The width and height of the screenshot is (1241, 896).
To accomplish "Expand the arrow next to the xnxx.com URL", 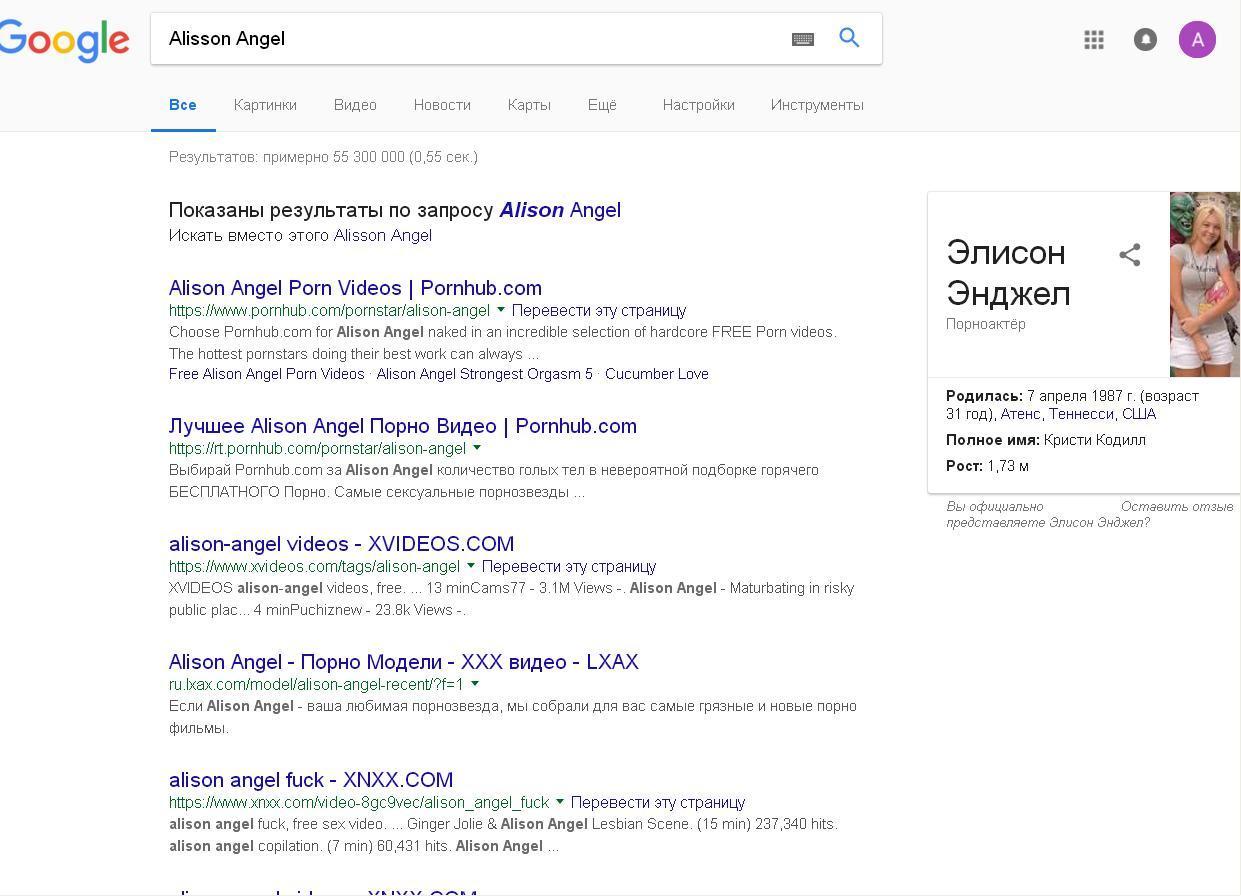I will pos(560,802).
